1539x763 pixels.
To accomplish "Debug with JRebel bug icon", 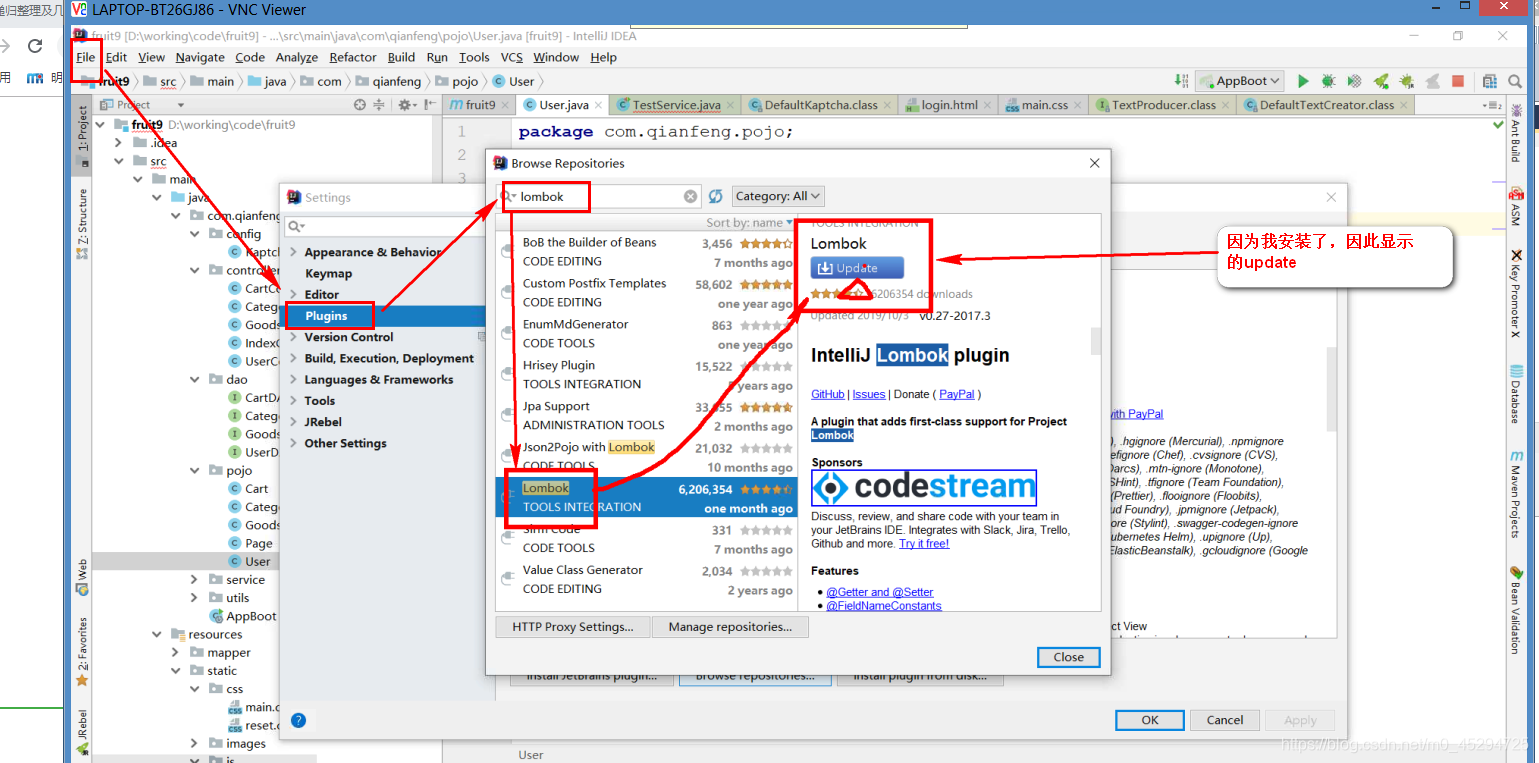I will coord(1406,81).
